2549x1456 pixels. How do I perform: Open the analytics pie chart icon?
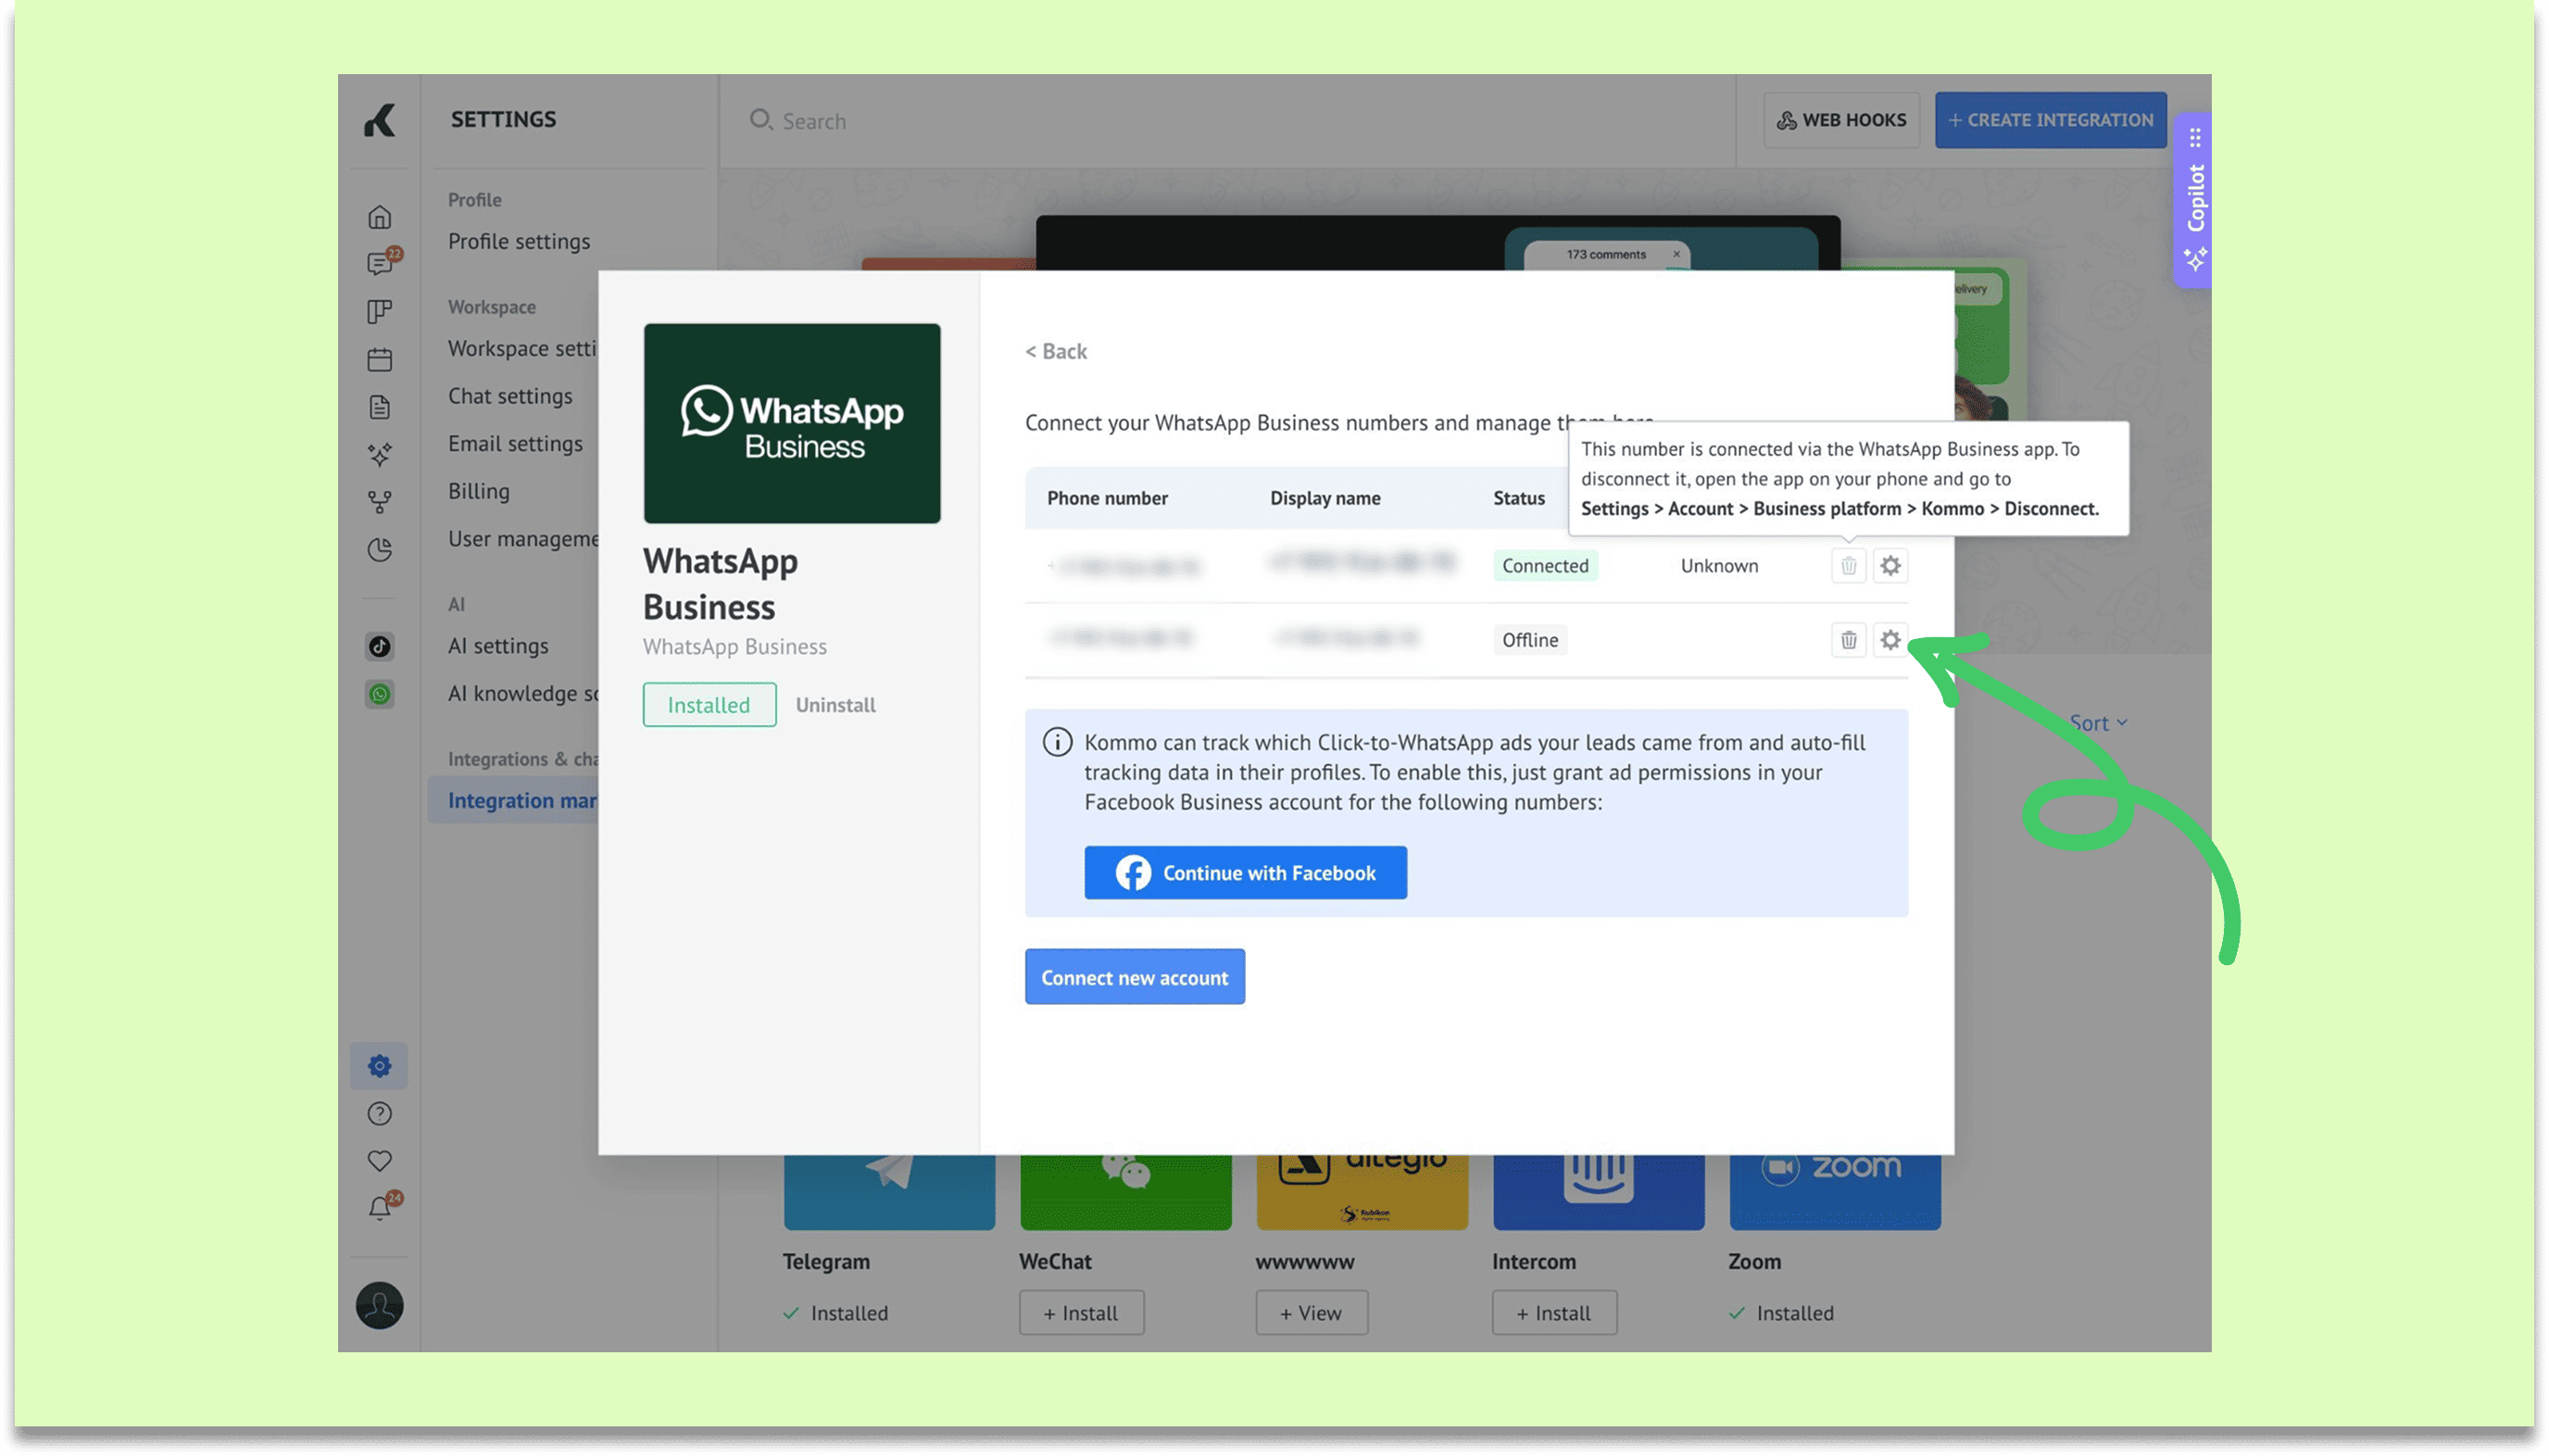click(380, 550)
